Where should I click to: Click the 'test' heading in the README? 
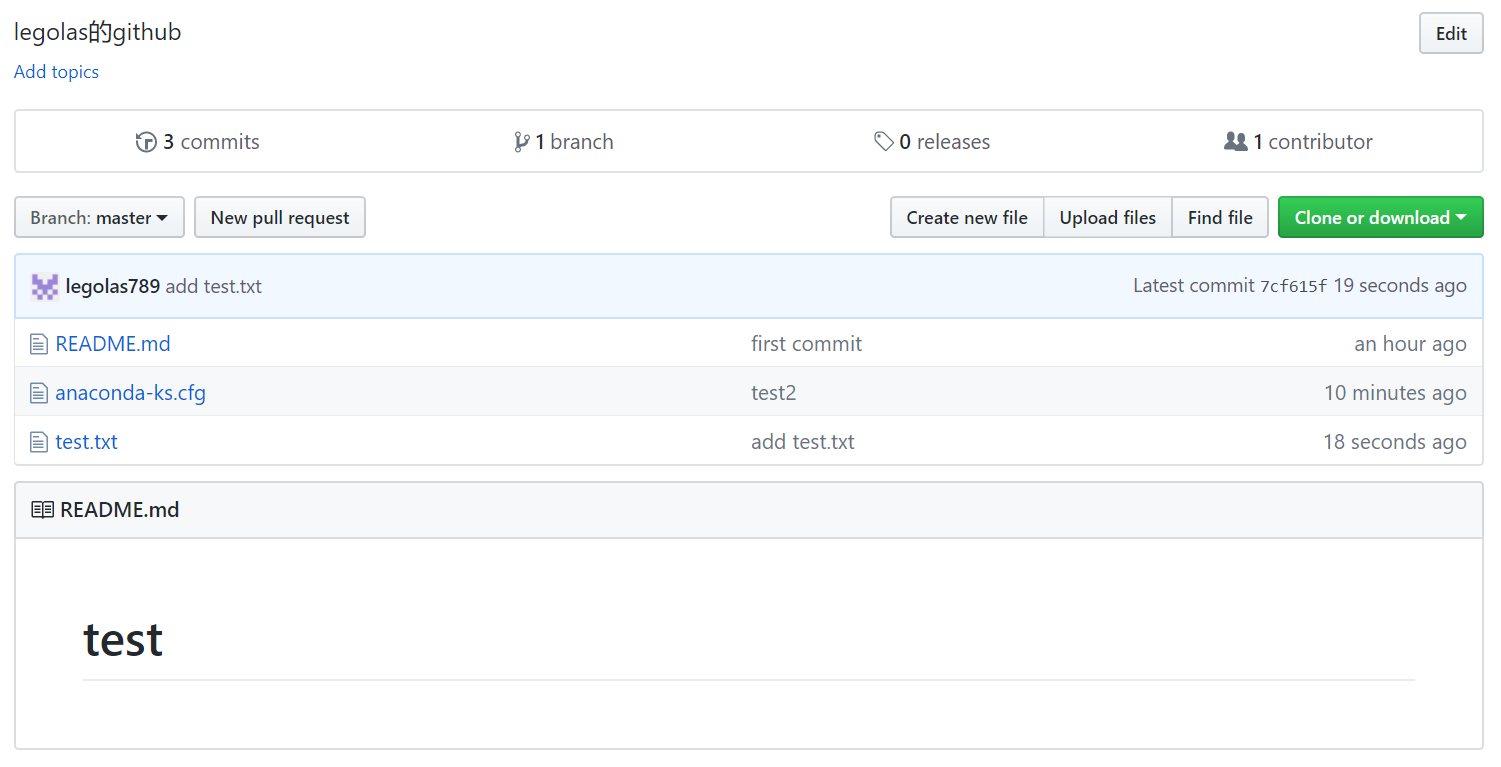[123, 639]
